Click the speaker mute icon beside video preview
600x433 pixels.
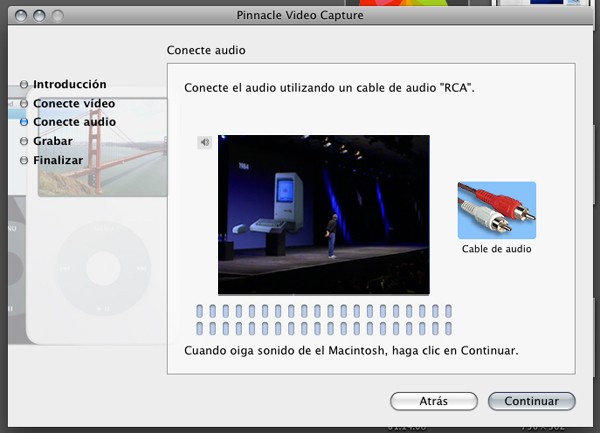click(x=205, y=142)
